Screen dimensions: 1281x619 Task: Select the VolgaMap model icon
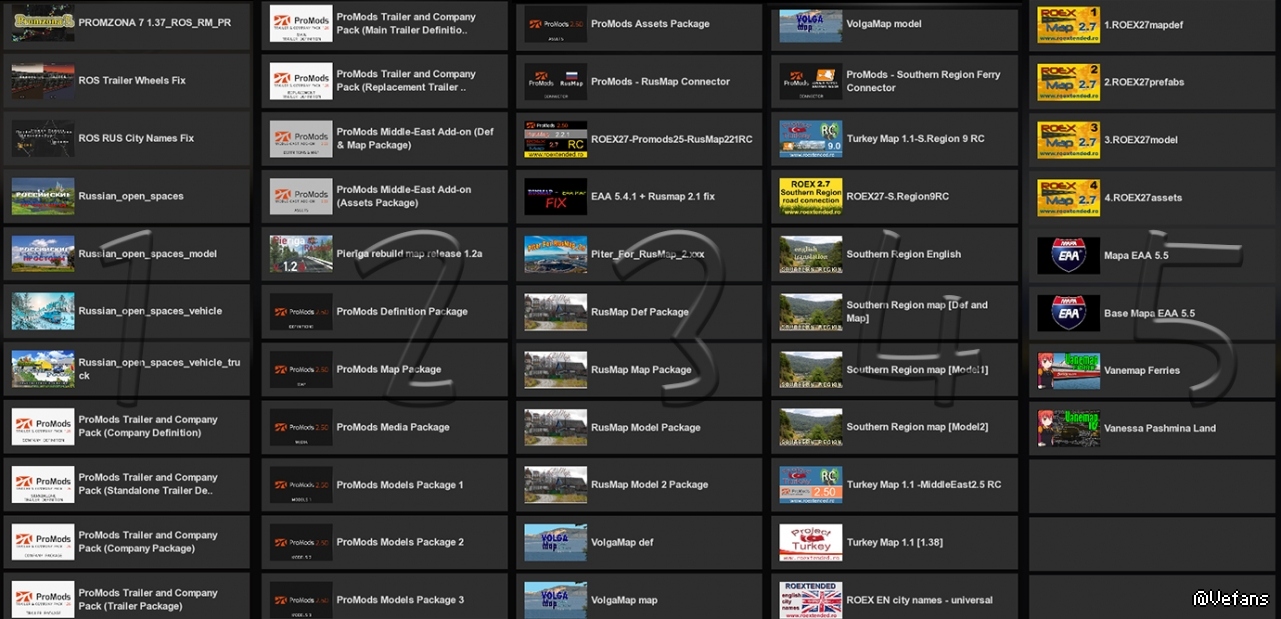click(811, 24)
